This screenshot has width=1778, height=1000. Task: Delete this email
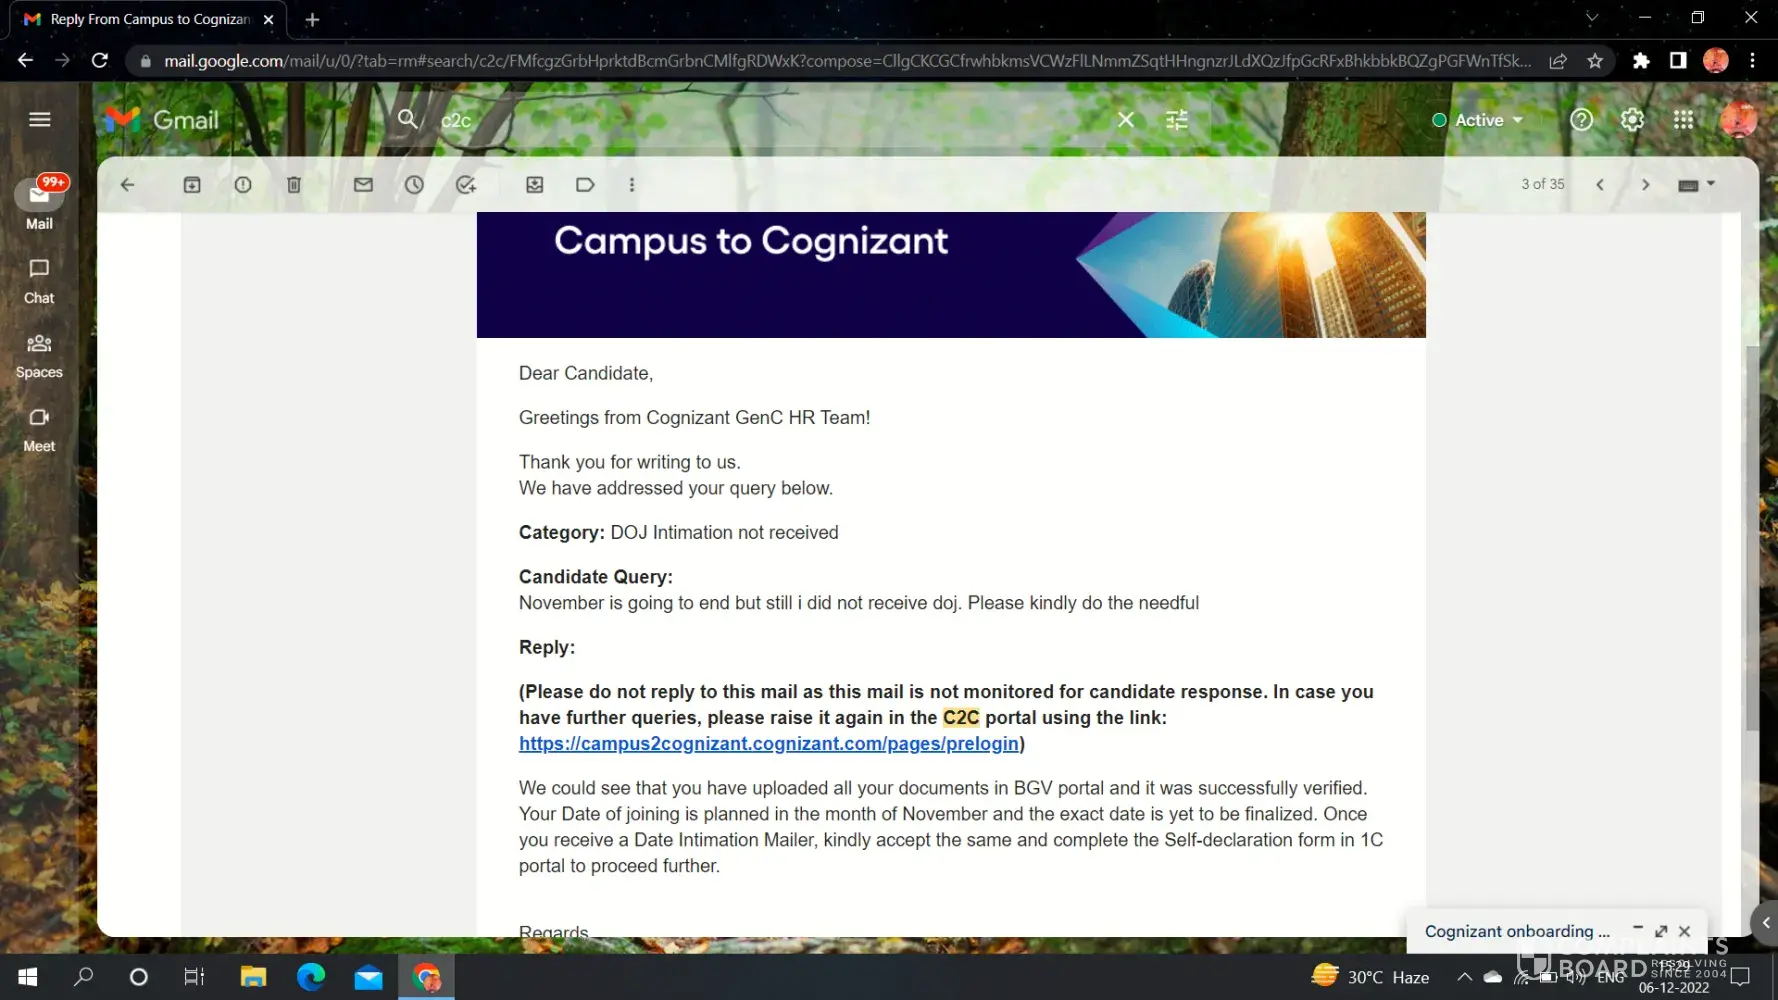tap(294, 185)
